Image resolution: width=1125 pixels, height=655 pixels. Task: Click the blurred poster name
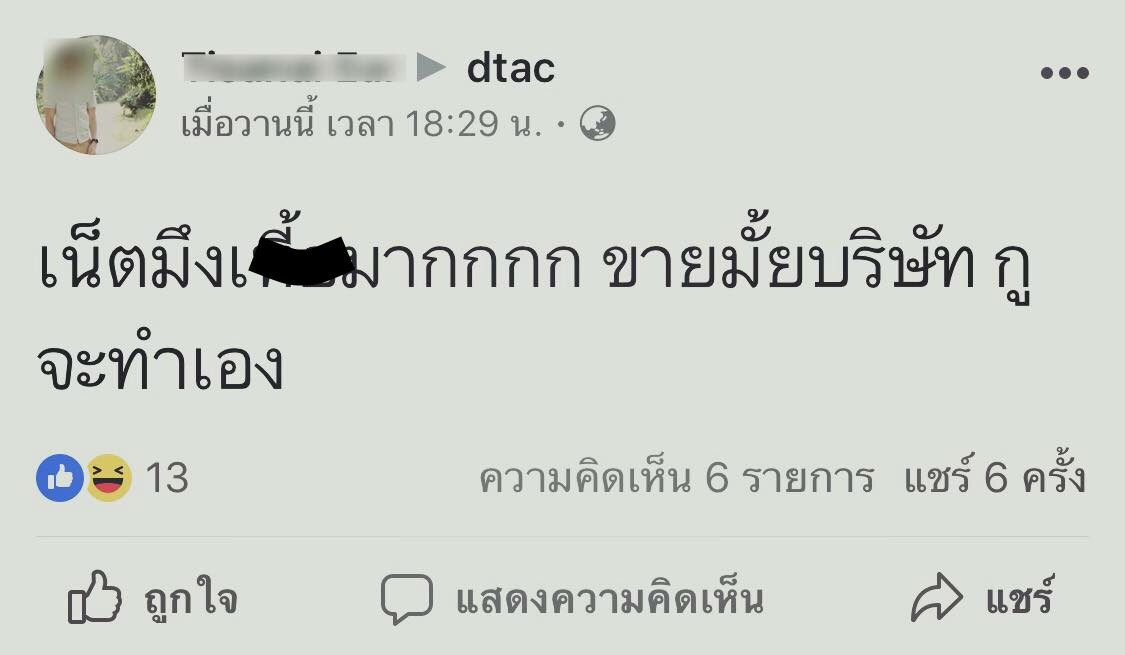point(293,67)
